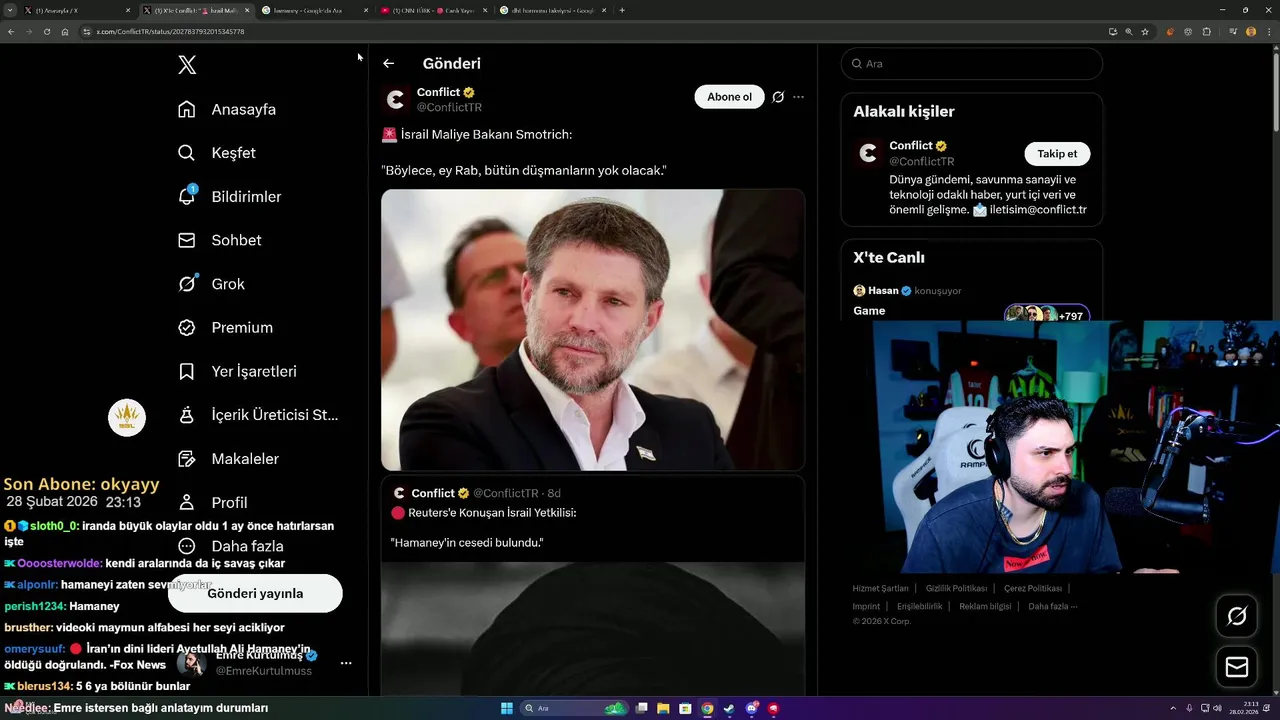This screenshot has width=1280, height=720.
Task: Click the Ara search field on X
Action: click(x=971, y=63)
